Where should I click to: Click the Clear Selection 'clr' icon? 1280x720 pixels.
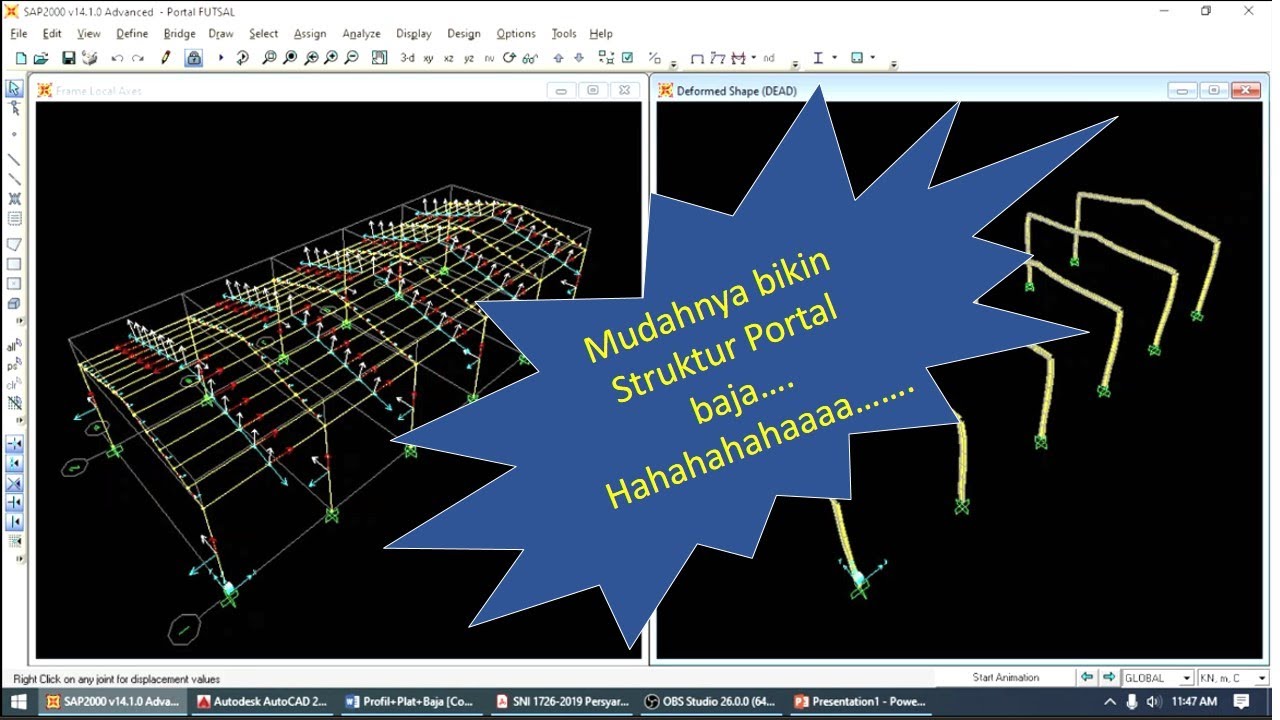pos(14,384)
